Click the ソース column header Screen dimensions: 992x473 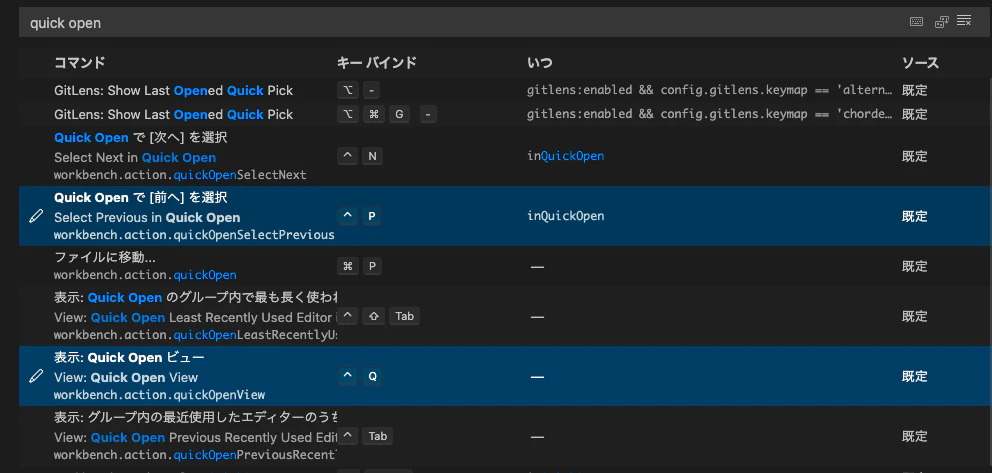[920, 63]
